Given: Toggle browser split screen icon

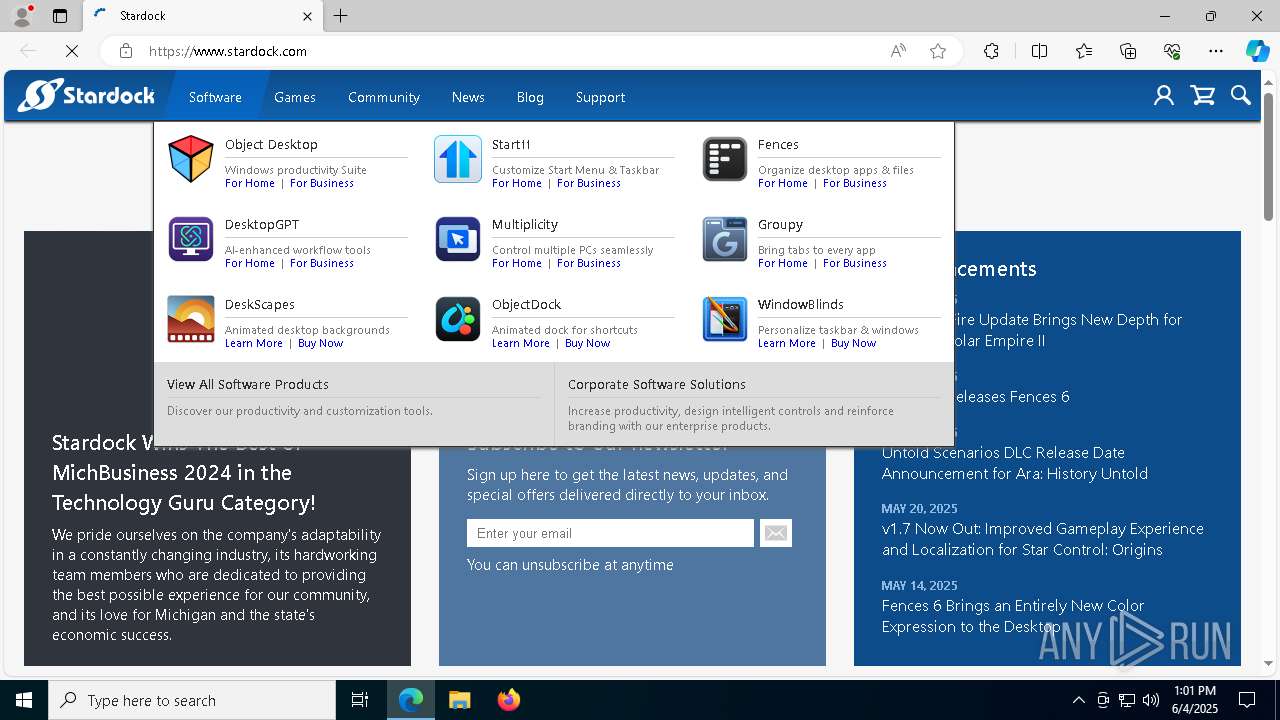Looking at the screenshot, I should (1039, 51).
